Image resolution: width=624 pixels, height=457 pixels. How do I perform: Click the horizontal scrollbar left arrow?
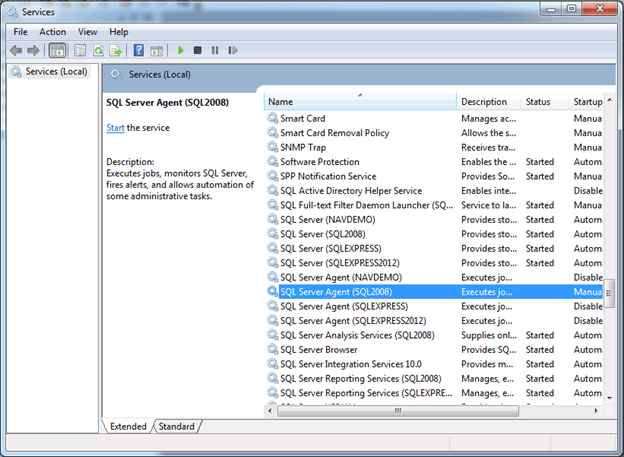pyautogui.click(x=270, y=410)
